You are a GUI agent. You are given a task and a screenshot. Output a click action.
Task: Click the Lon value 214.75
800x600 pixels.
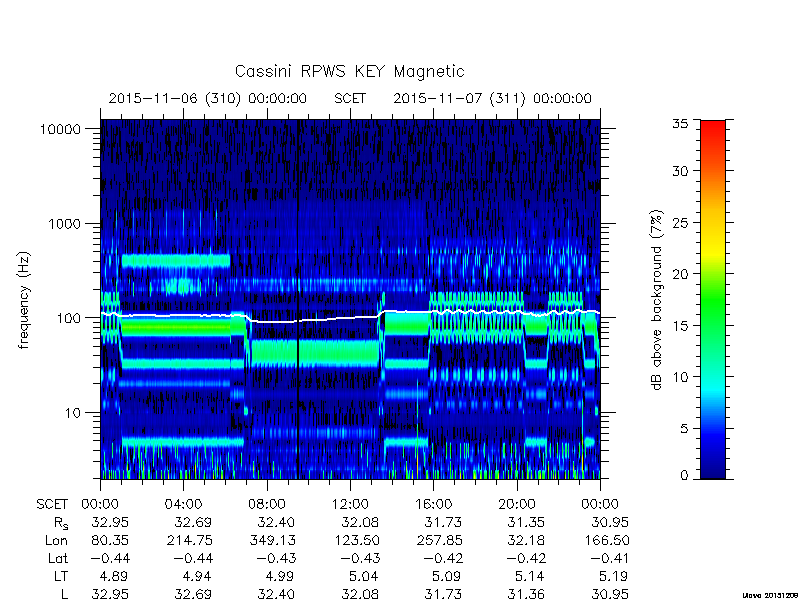(x=190, y=540)
